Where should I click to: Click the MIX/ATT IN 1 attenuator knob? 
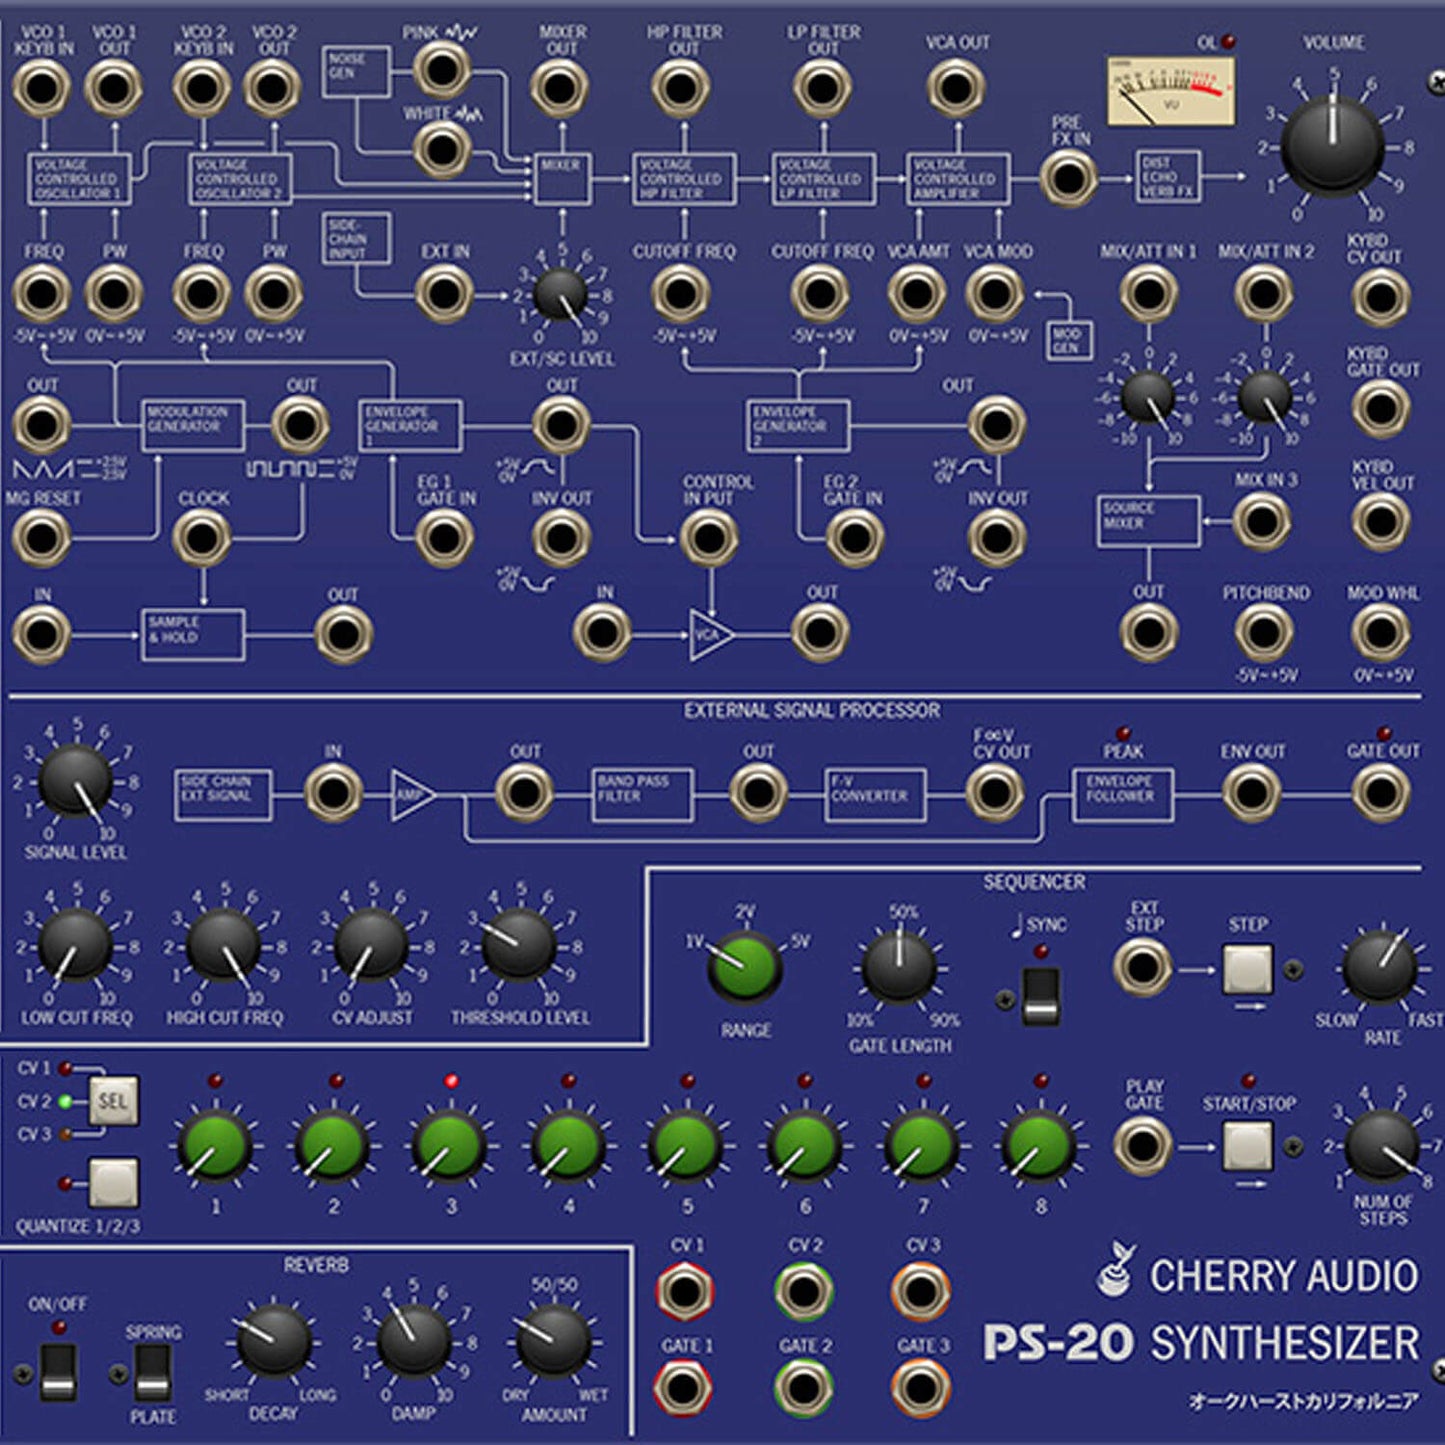1149,398
